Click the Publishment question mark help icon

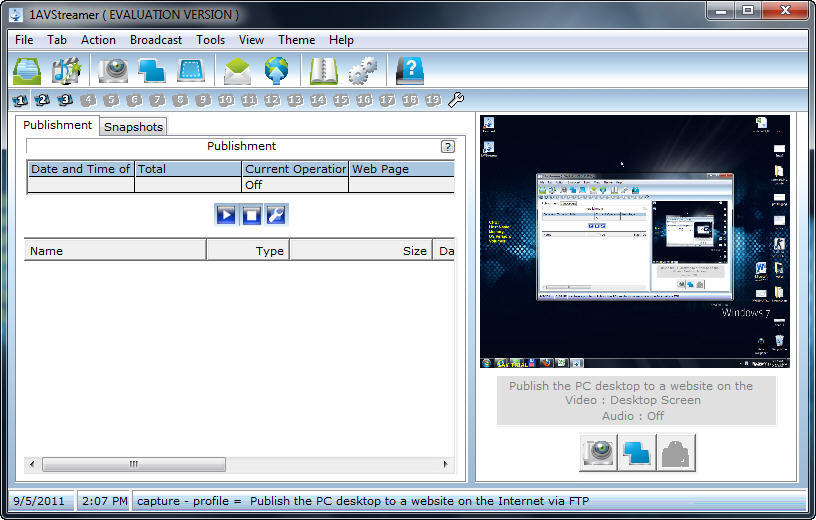click(x=448, y=146)
